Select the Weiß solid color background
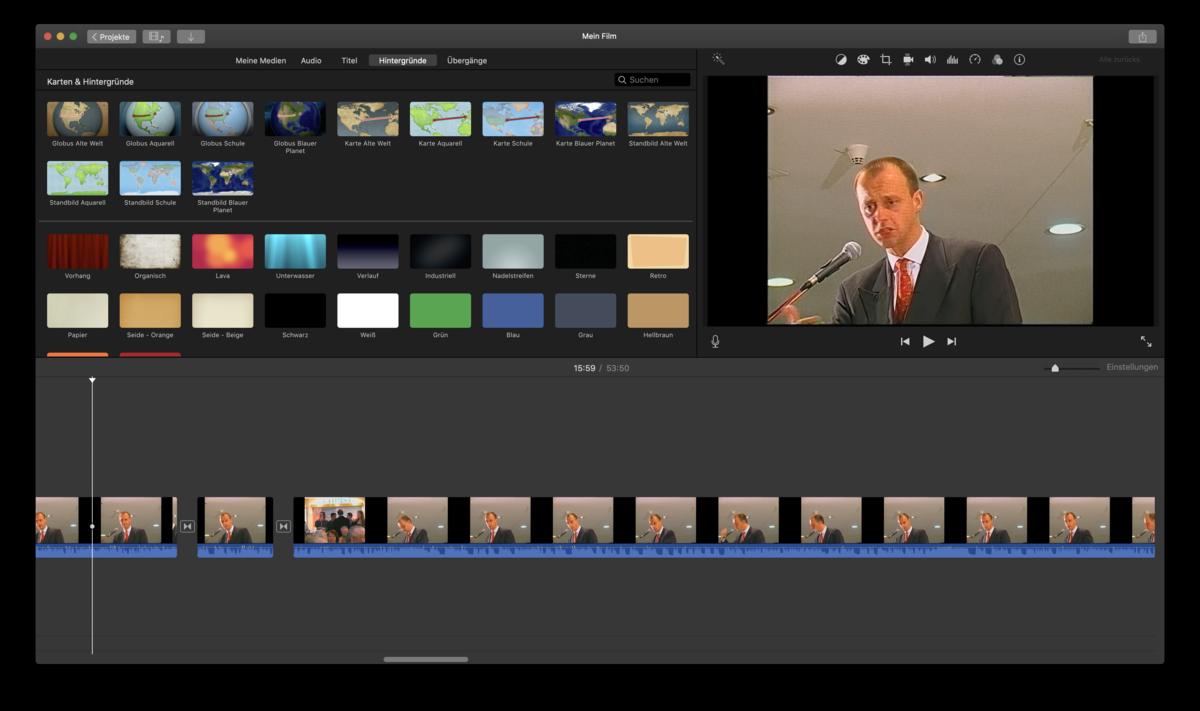Image resolution: width=1200 pixels, height=711 pixels. (x=368, y=311)
